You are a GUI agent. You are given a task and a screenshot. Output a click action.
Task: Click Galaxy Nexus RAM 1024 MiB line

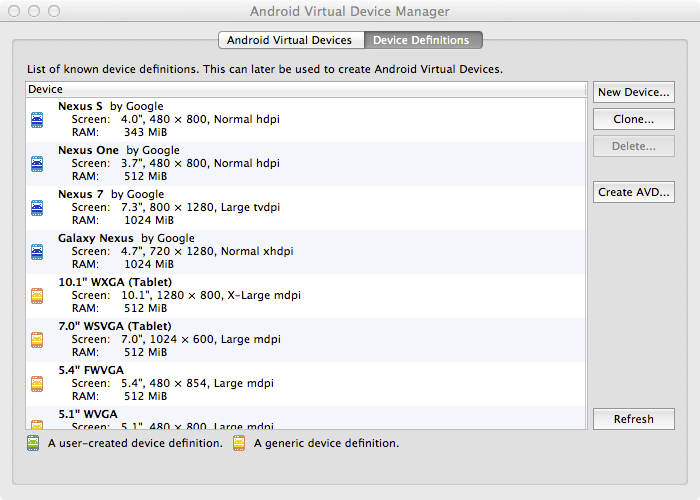pyautogui.click(x=123, y=264)
